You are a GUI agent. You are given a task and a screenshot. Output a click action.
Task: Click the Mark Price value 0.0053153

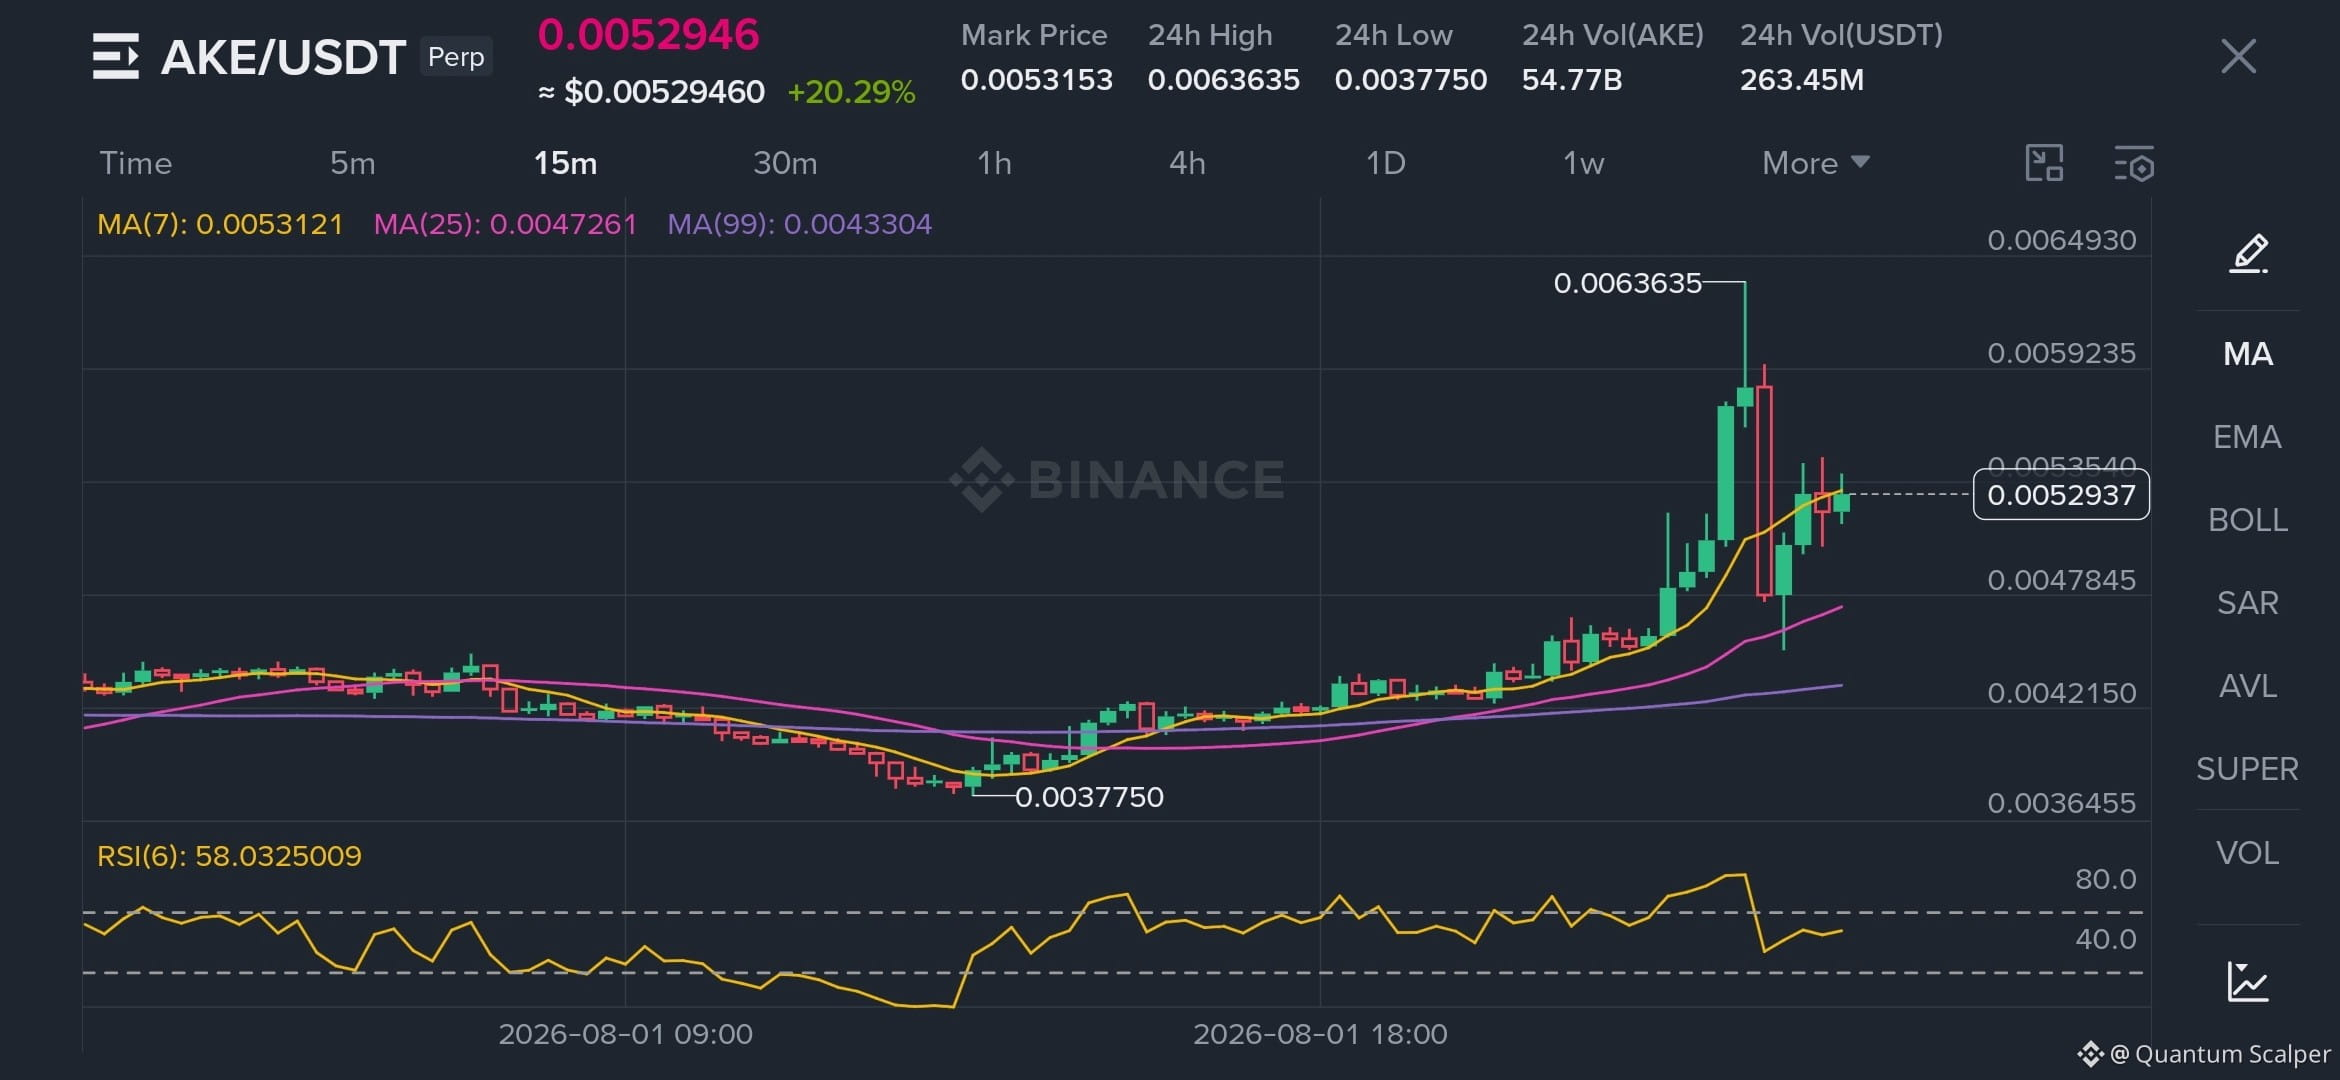pos(1037,80)
